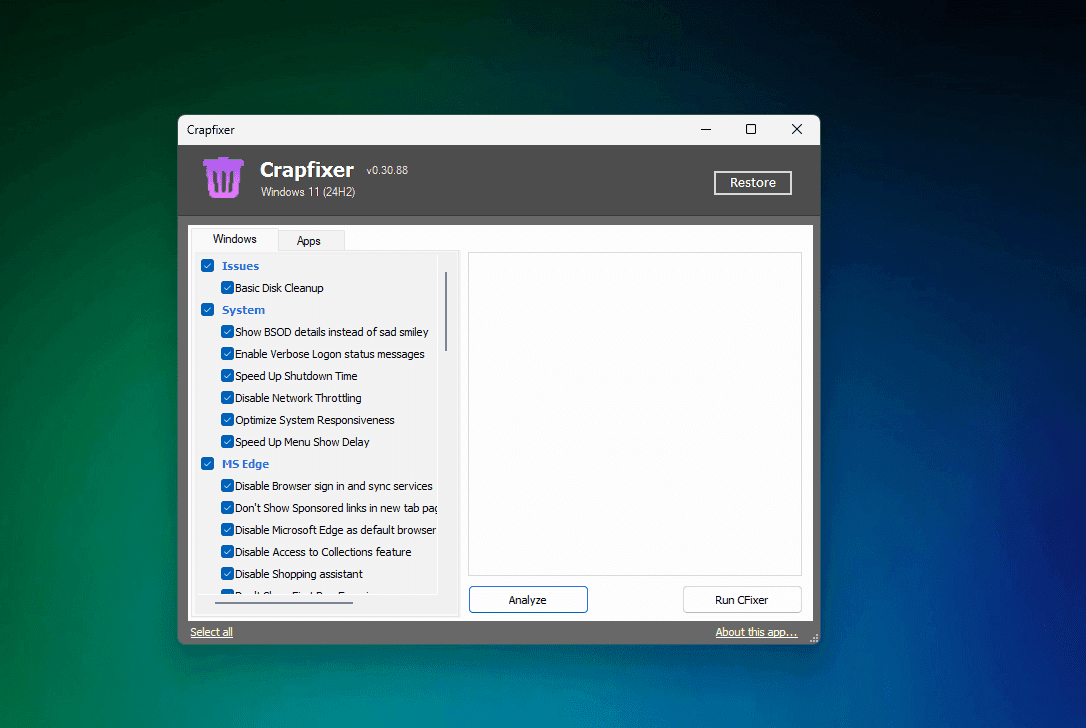The image size is (1086, 728).
Task: Toggle Enable Verbose Logon status messages
Action: click(227, 353)
